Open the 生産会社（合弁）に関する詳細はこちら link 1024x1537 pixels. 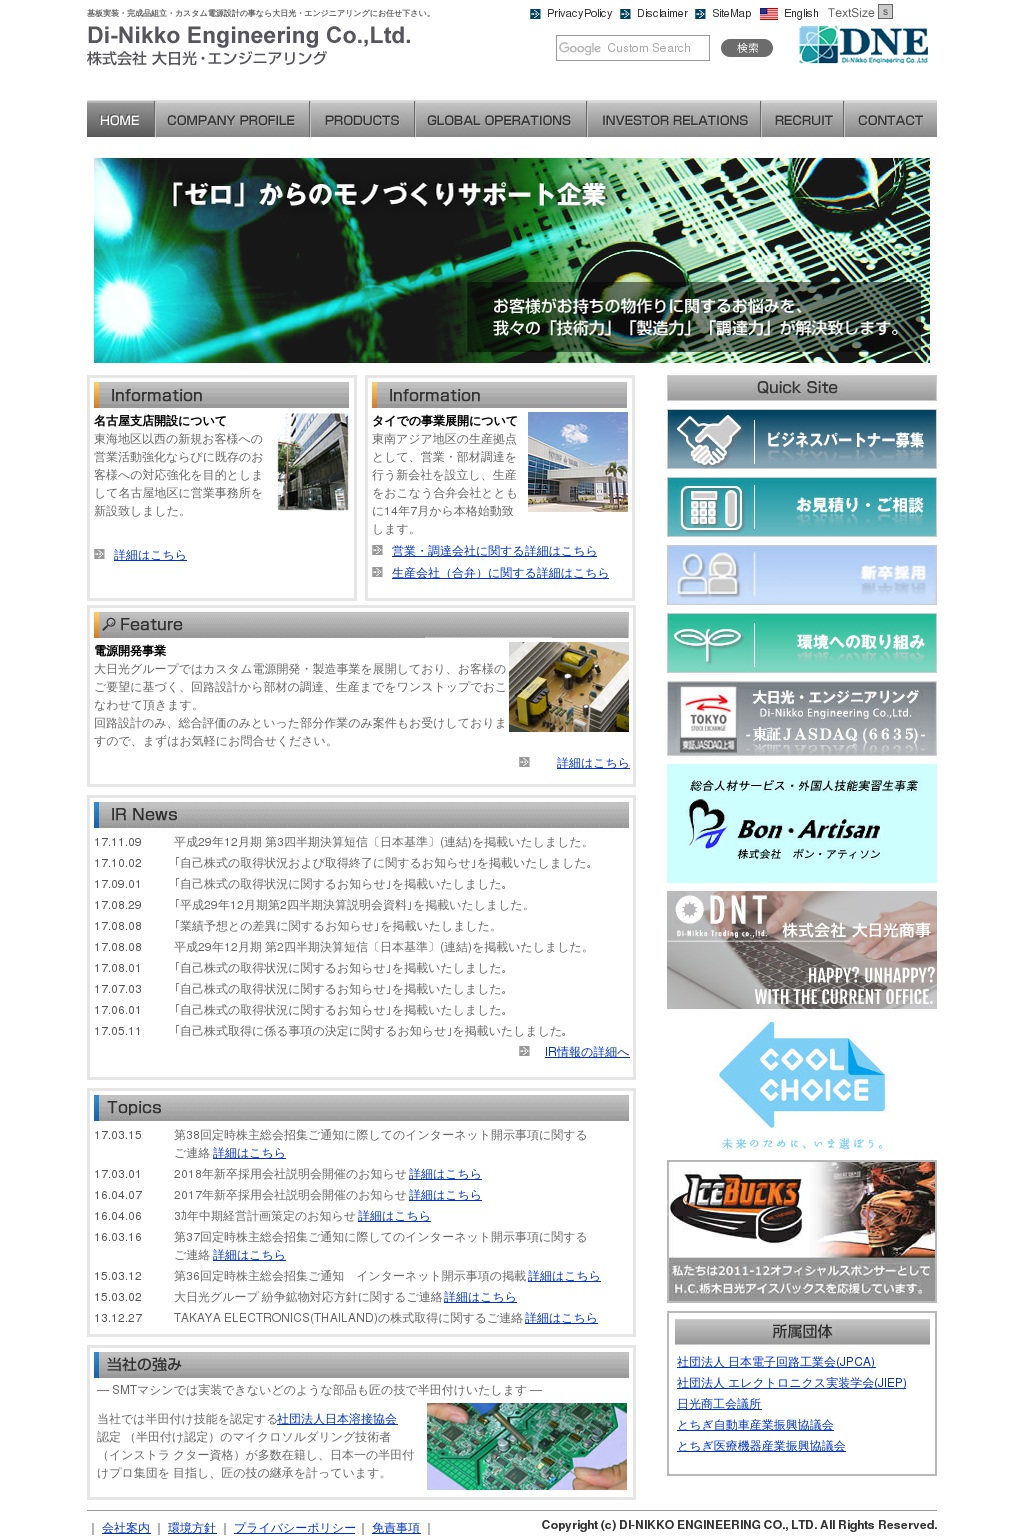(x=500, y=573)
